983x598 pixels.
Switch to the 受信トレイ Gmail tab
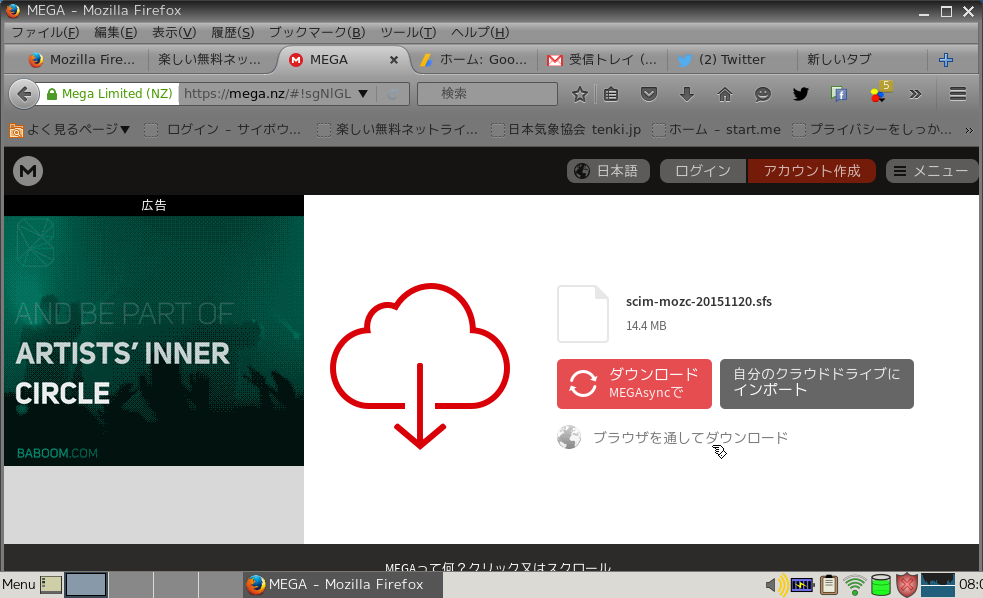[602, 60]
